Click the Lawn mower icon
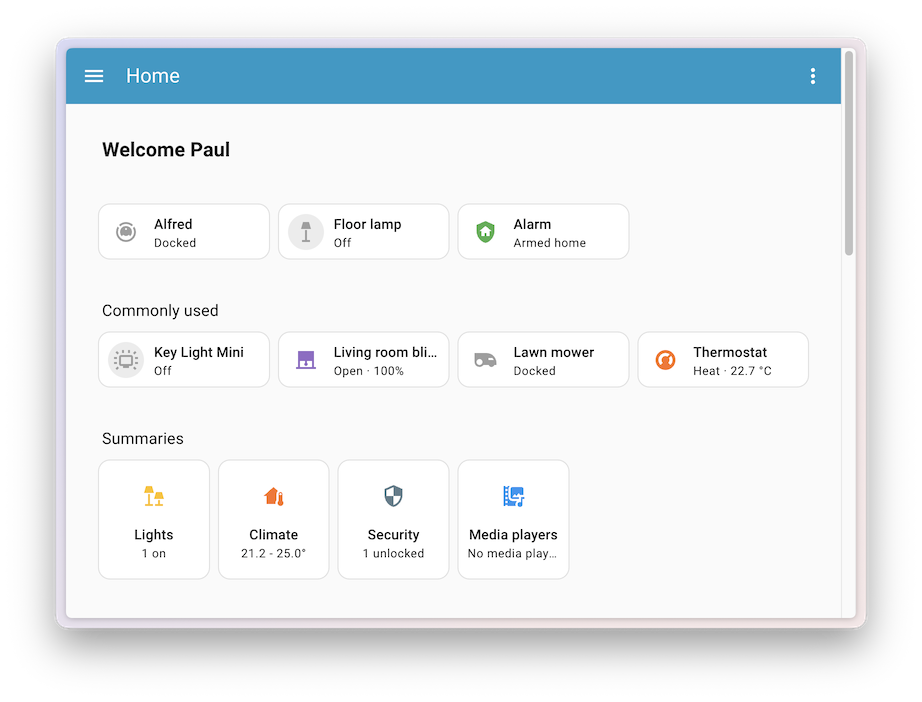The height and width of the screenshot is (702, 922). point(485,359)
